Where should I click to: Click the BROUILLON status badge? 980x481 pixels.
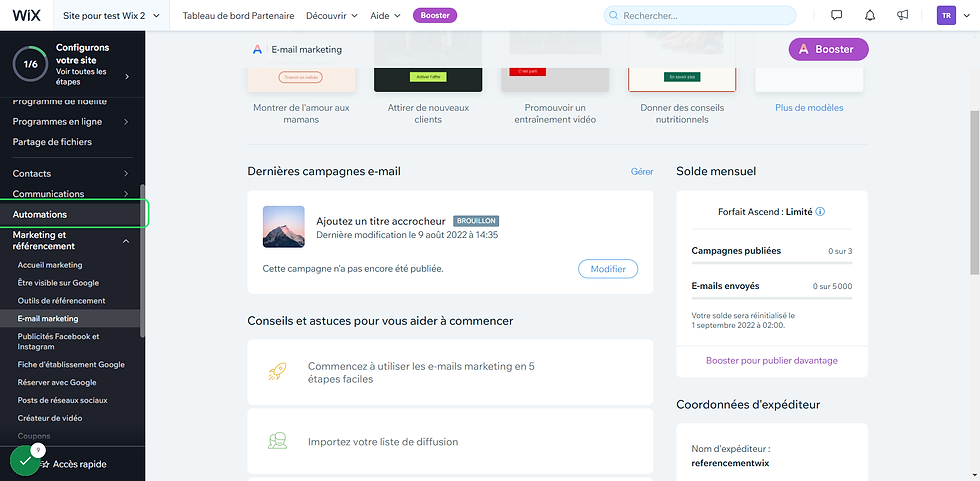[x=476, y=221]
